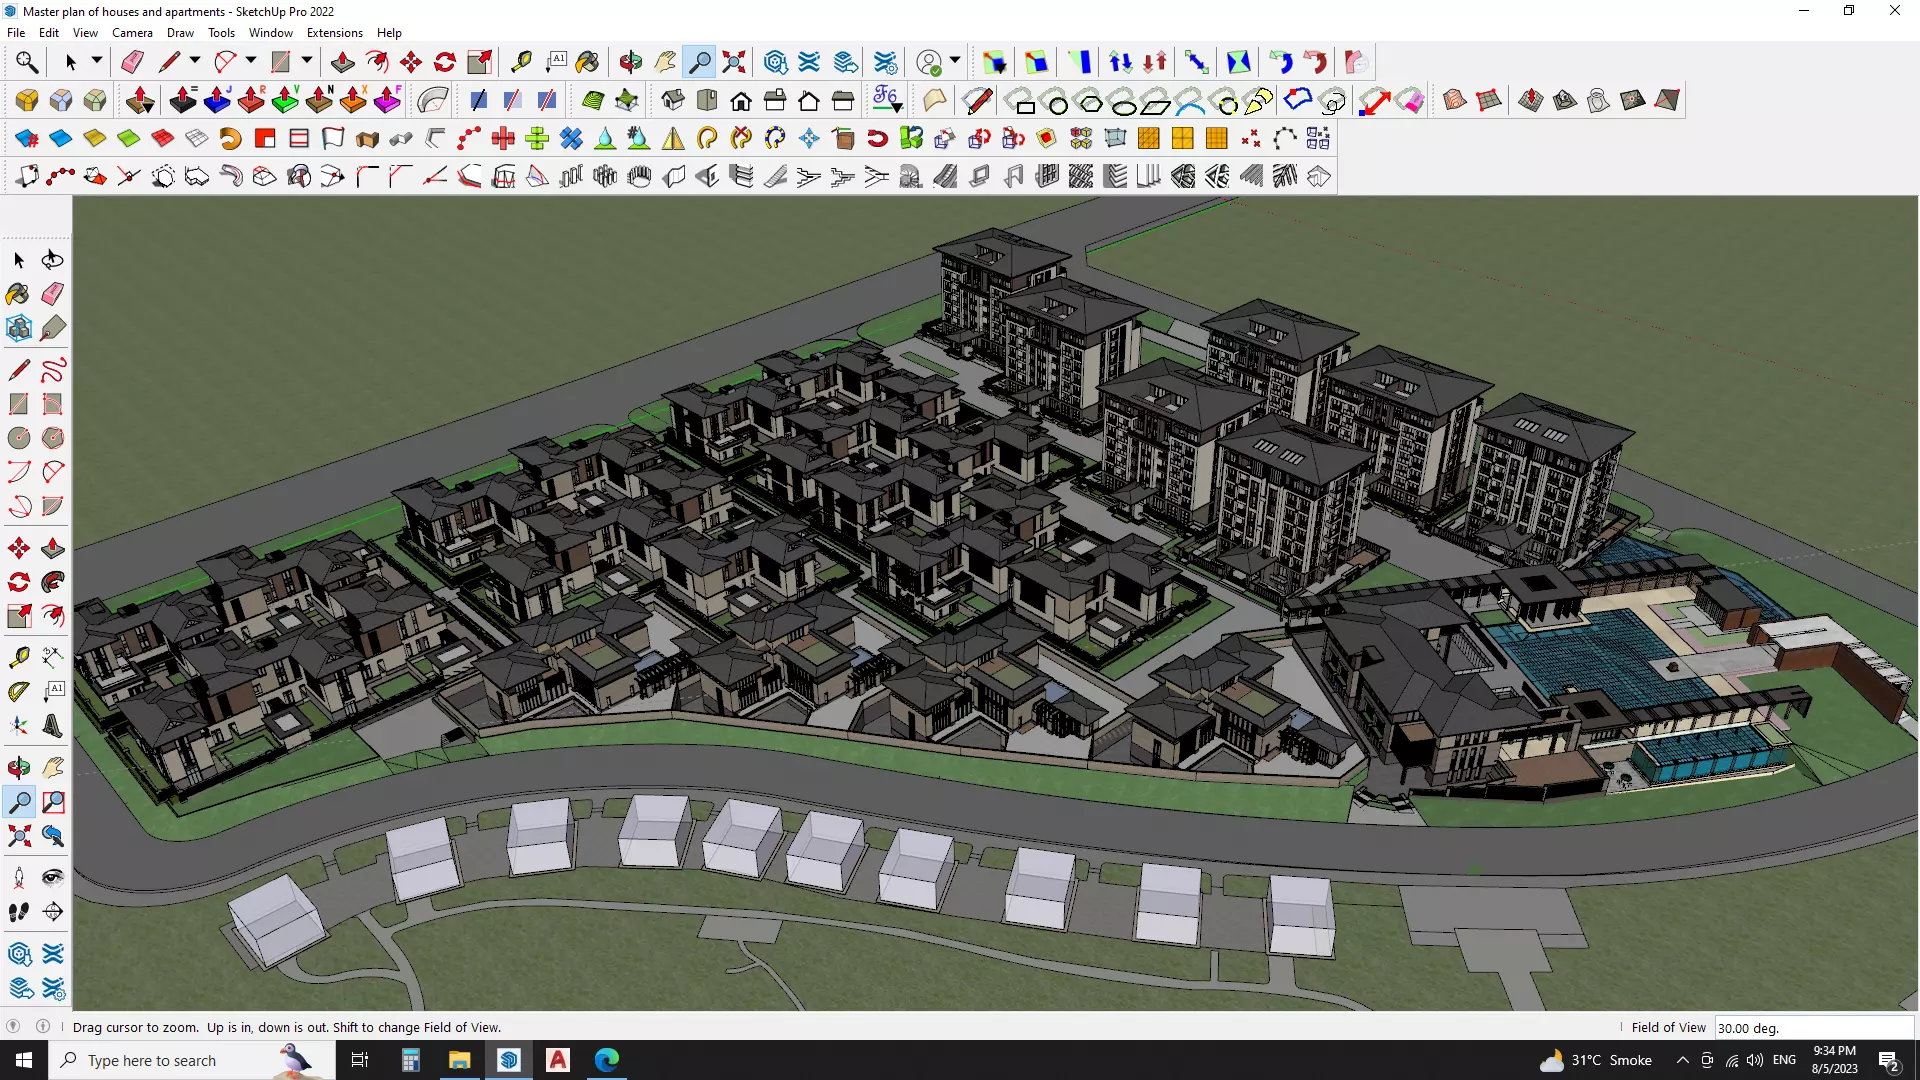Click the Field of View input box
Screen dimensions: 1920x1080
(1812, 1027)
